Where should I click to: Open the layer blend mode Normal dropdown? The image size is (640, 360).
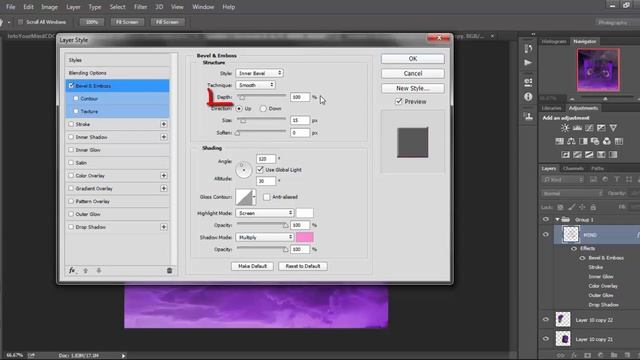click(572, 193)
